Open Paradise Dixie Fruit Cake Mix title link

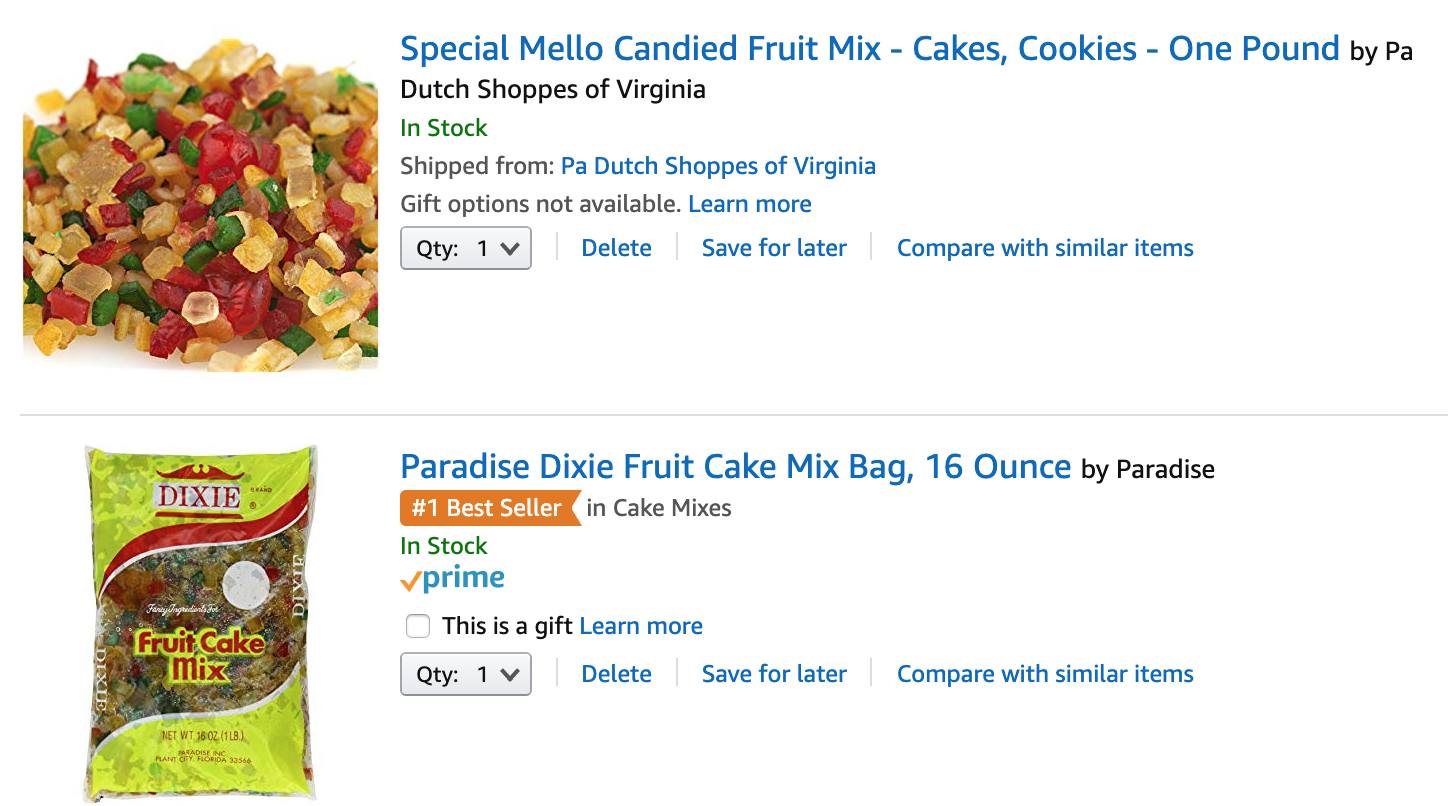[735, 466]
